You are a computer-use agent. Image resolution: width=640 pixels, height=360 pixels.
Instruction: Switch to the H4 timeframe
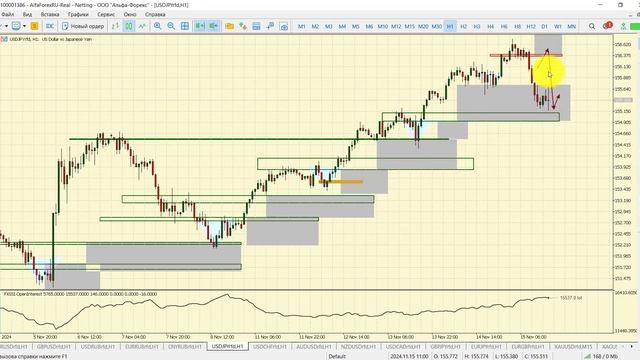click(x=490, y=26)
